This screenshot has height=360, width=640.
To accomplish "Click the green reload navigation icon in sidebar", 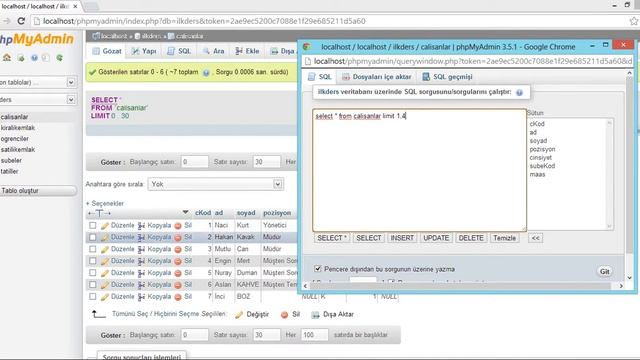I will pos(60,58).
